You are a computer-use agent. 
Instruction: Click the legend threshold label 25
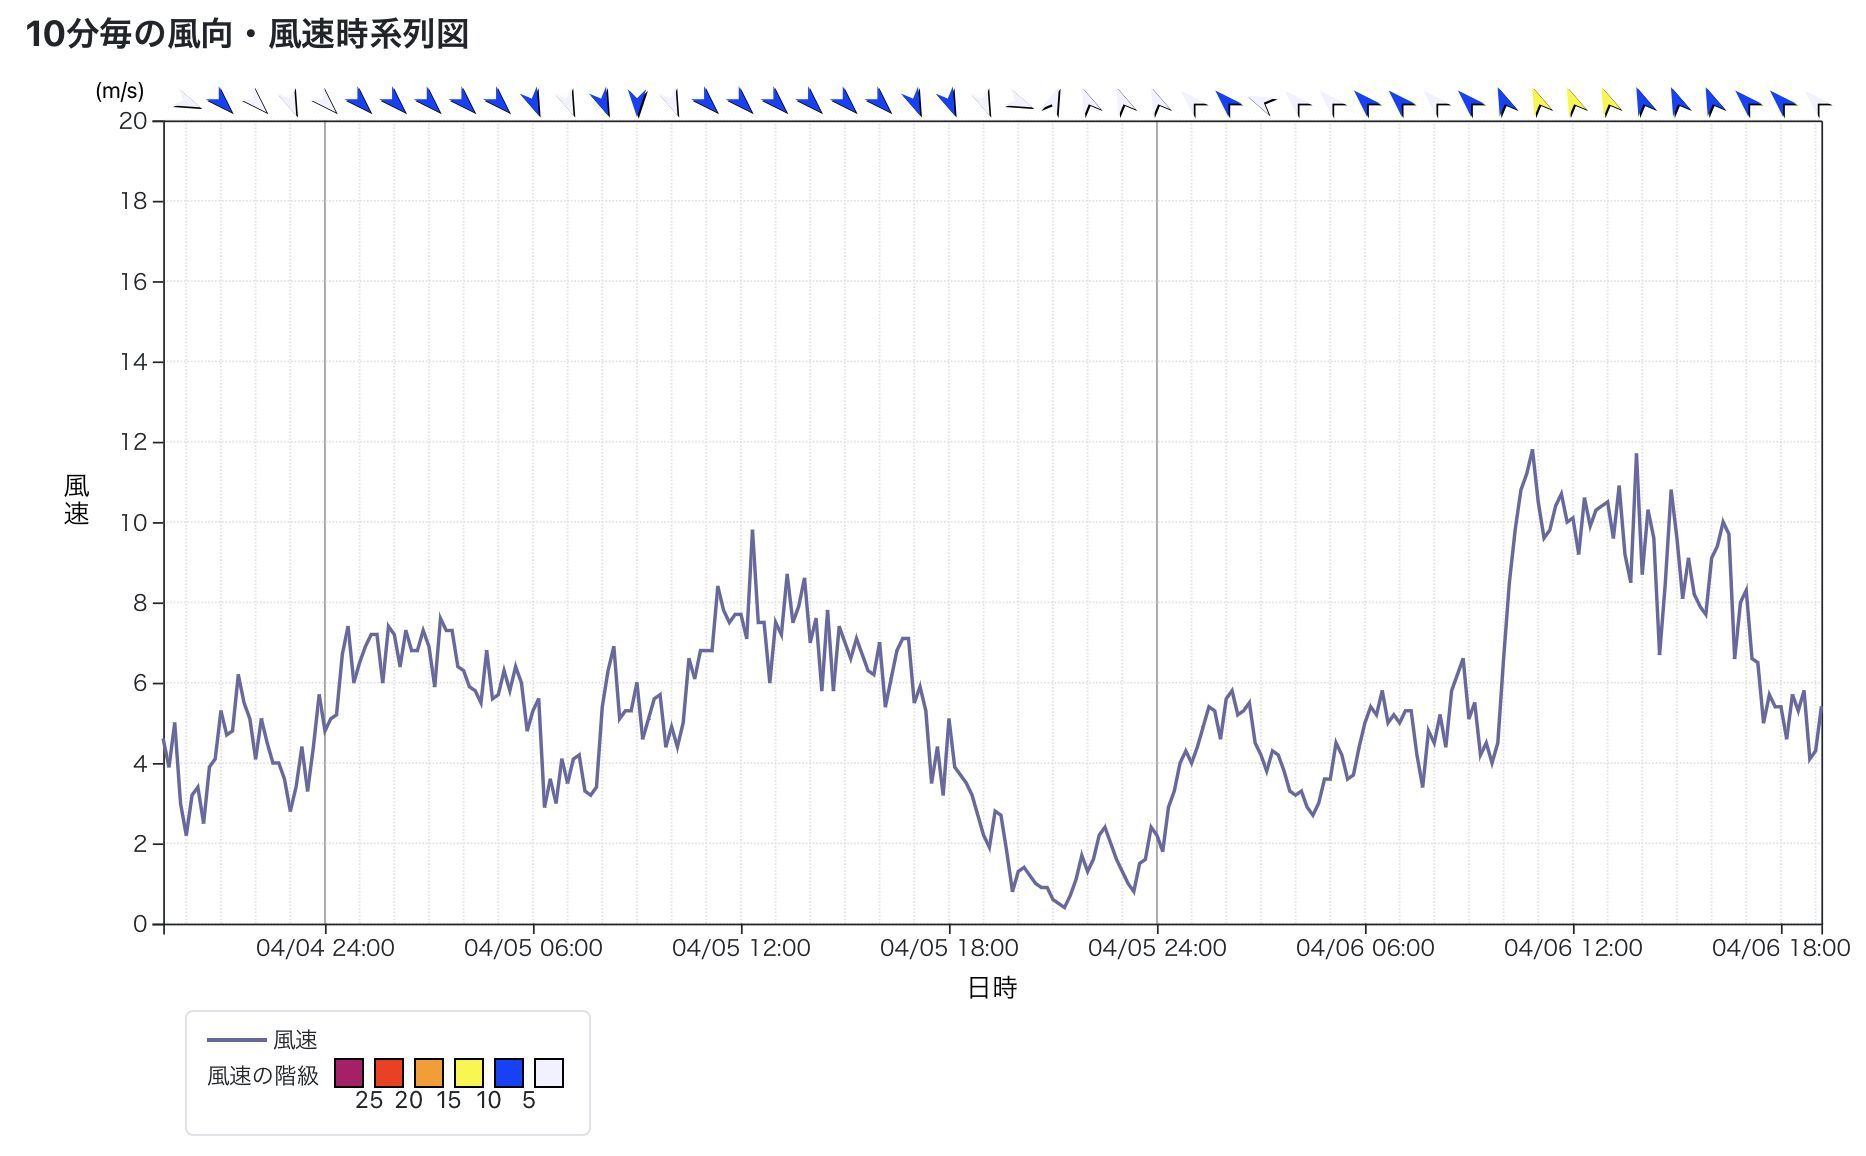click(369, 1100)
